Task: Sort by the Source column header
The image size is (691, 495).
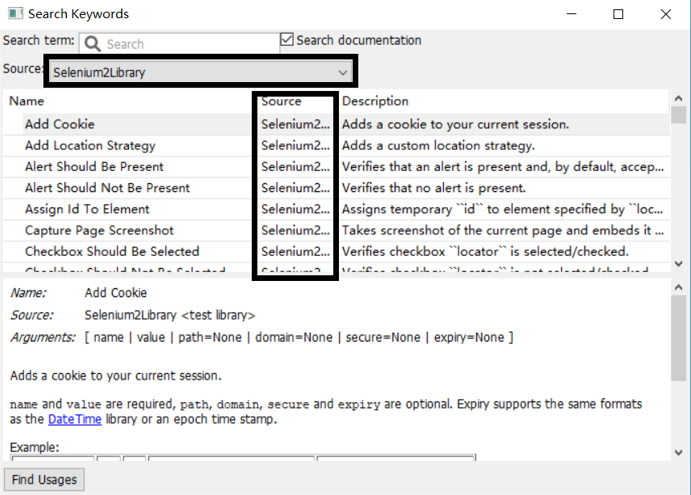Action: click(x=281, y=101)
